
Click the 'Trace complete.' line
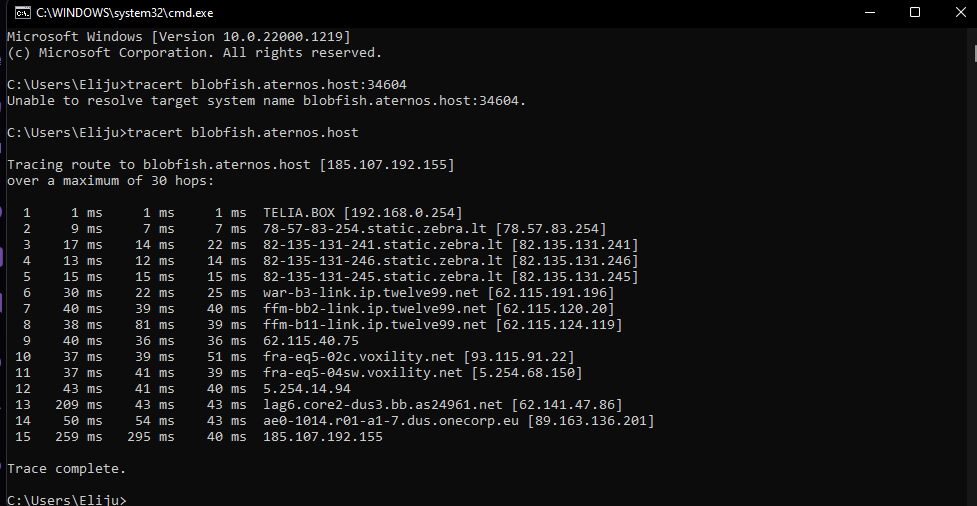67,469
